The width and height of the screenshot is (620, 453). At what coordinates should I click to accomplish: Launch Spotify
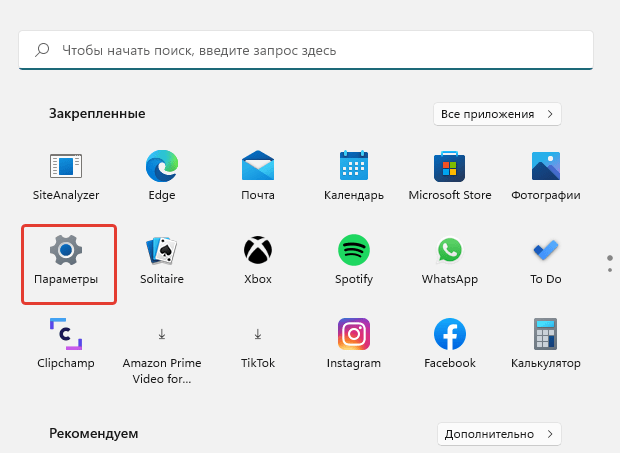[354, 260]
